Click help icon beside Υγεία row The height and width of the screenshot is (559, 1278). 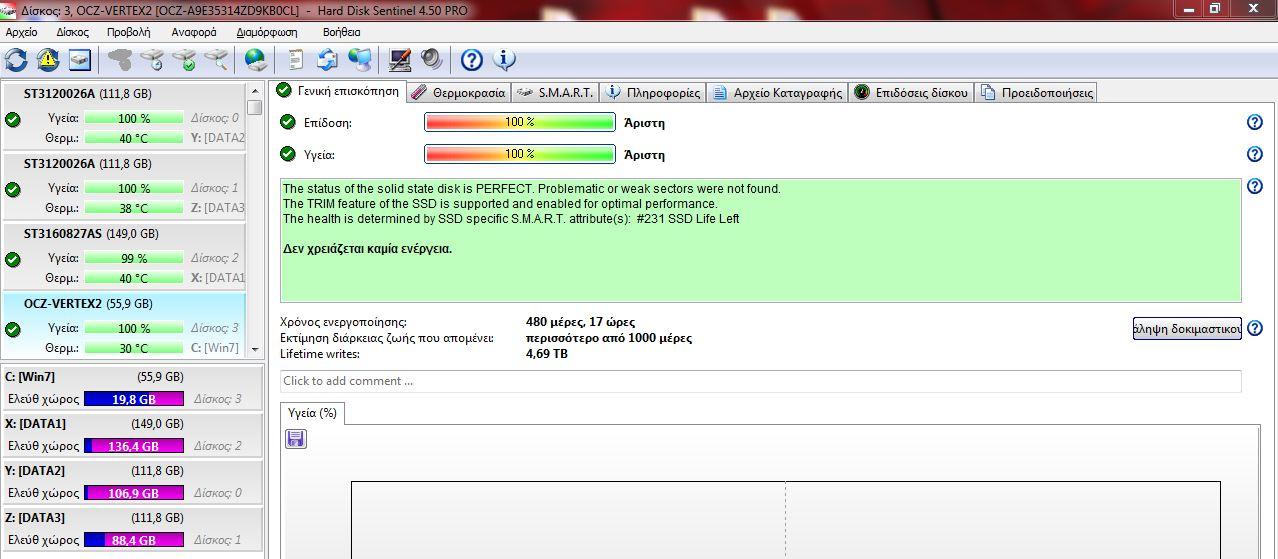tap(1255, 154)
